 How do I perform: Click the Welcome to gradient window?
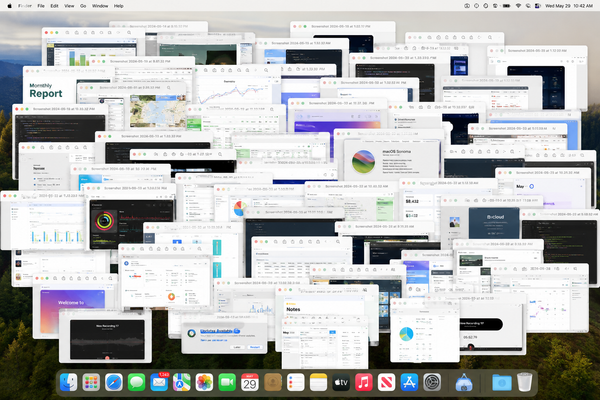[x=71, y=302]
